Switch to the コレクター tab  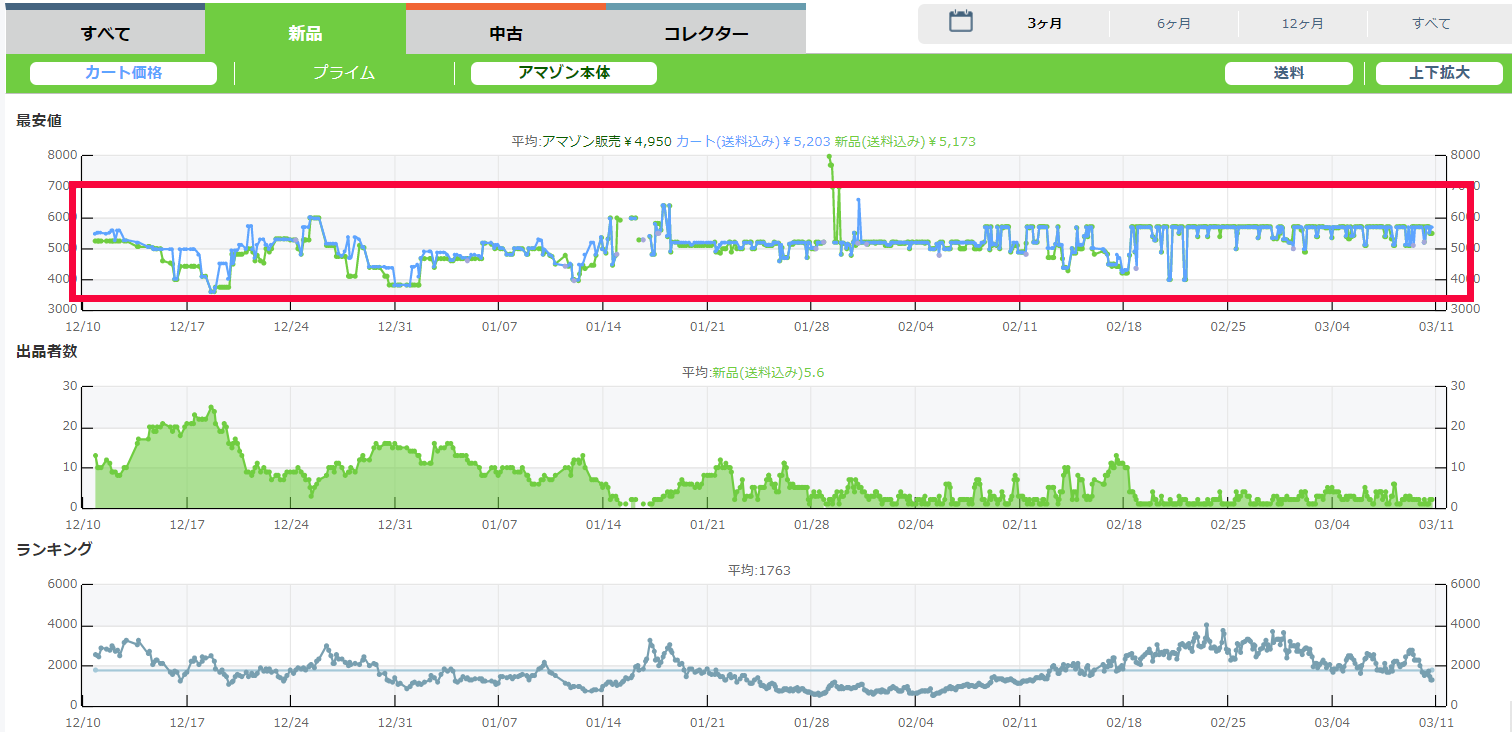click(706, 34)
